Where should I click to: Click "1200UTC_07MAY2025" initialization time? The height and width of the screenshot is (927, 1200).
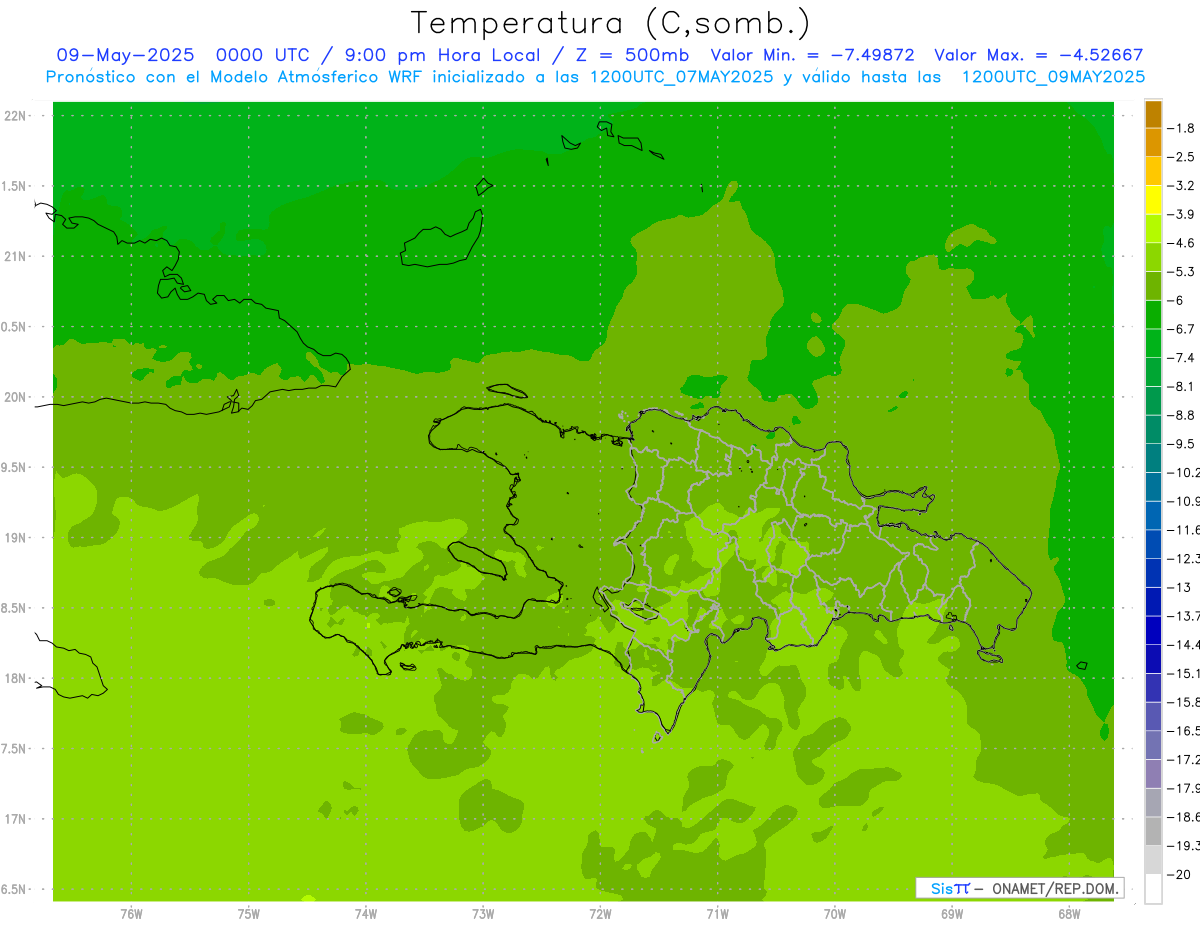tap(681, 76)
